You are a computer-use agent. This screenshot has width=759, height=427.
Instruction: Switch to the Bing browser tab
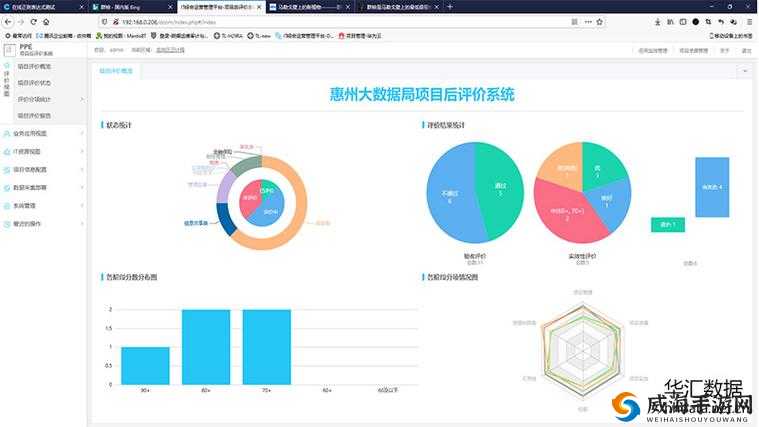132,7
